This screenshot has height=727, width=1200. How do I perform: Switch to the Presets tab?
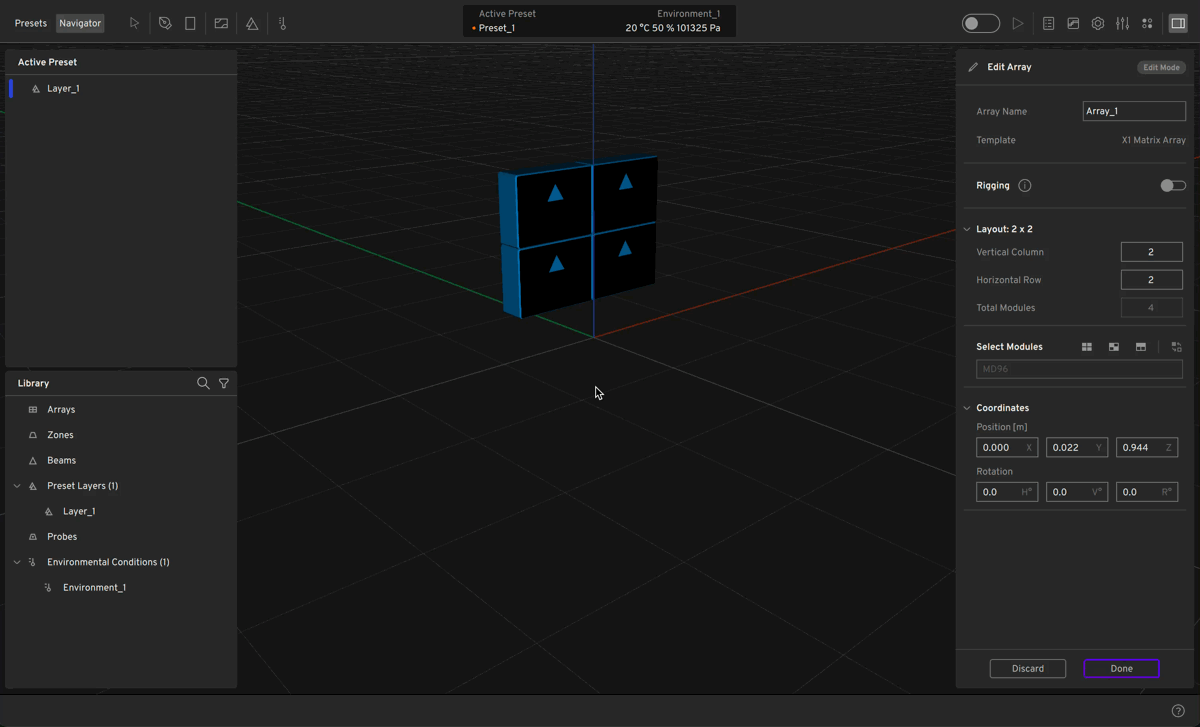click(x=30, y=23)
